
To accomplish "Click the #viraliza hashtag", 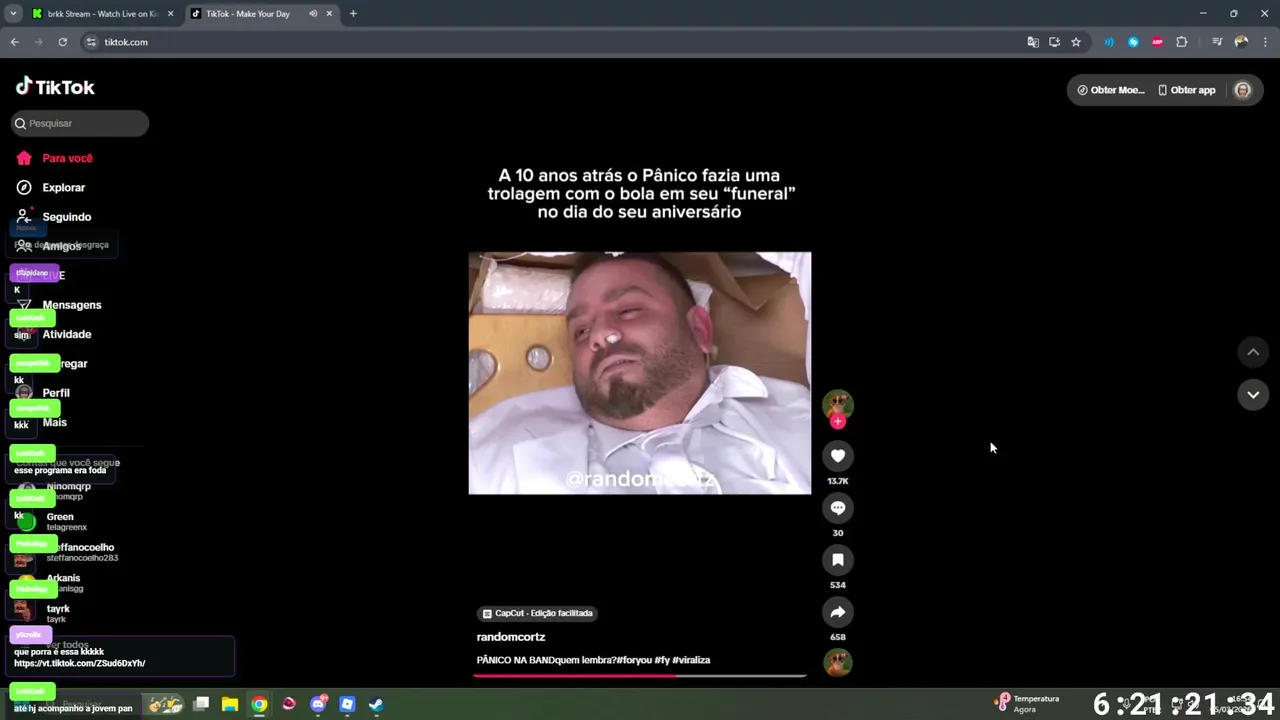I will (691, 660).
